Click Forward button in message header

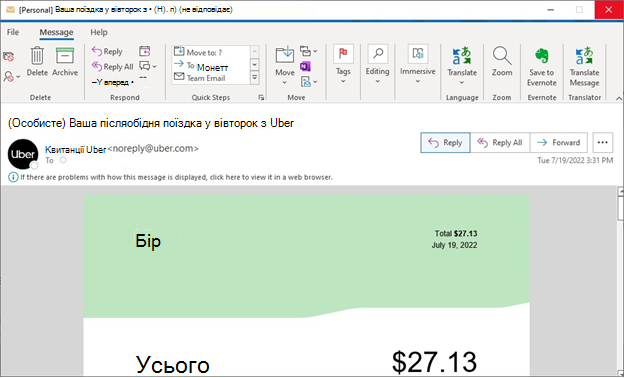click(x=558, y=142)
